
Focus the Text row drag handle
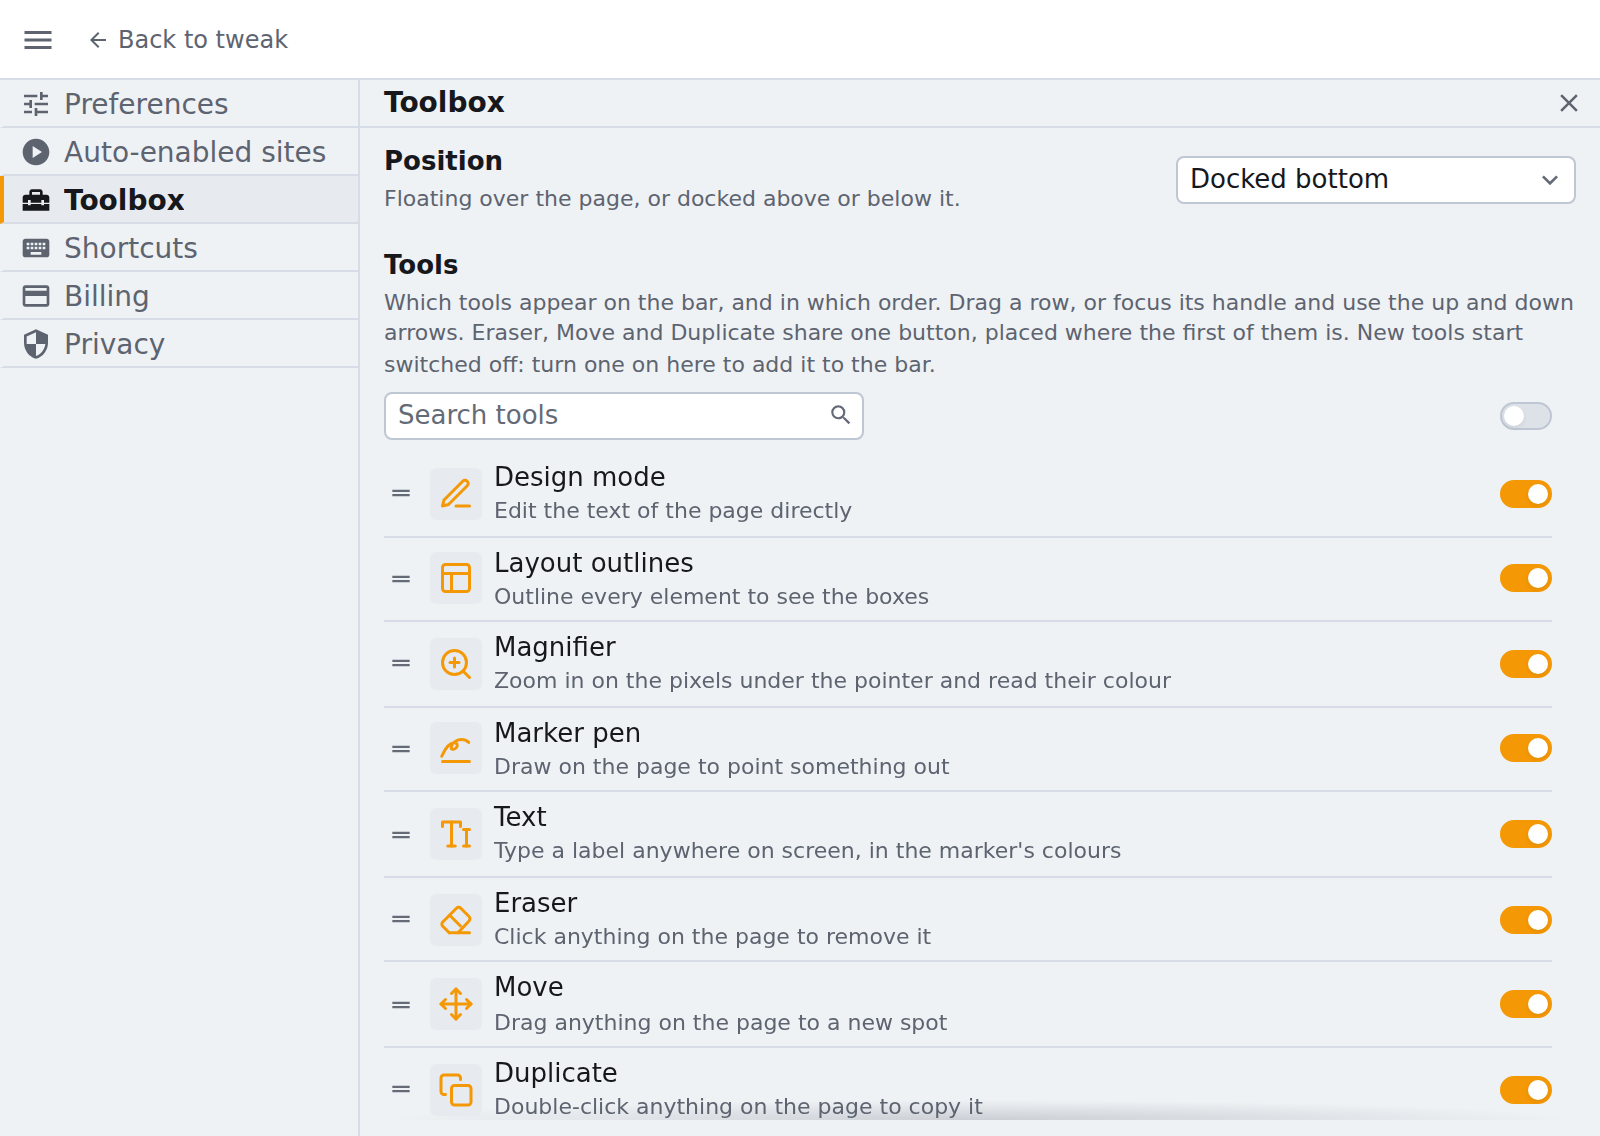401,835
